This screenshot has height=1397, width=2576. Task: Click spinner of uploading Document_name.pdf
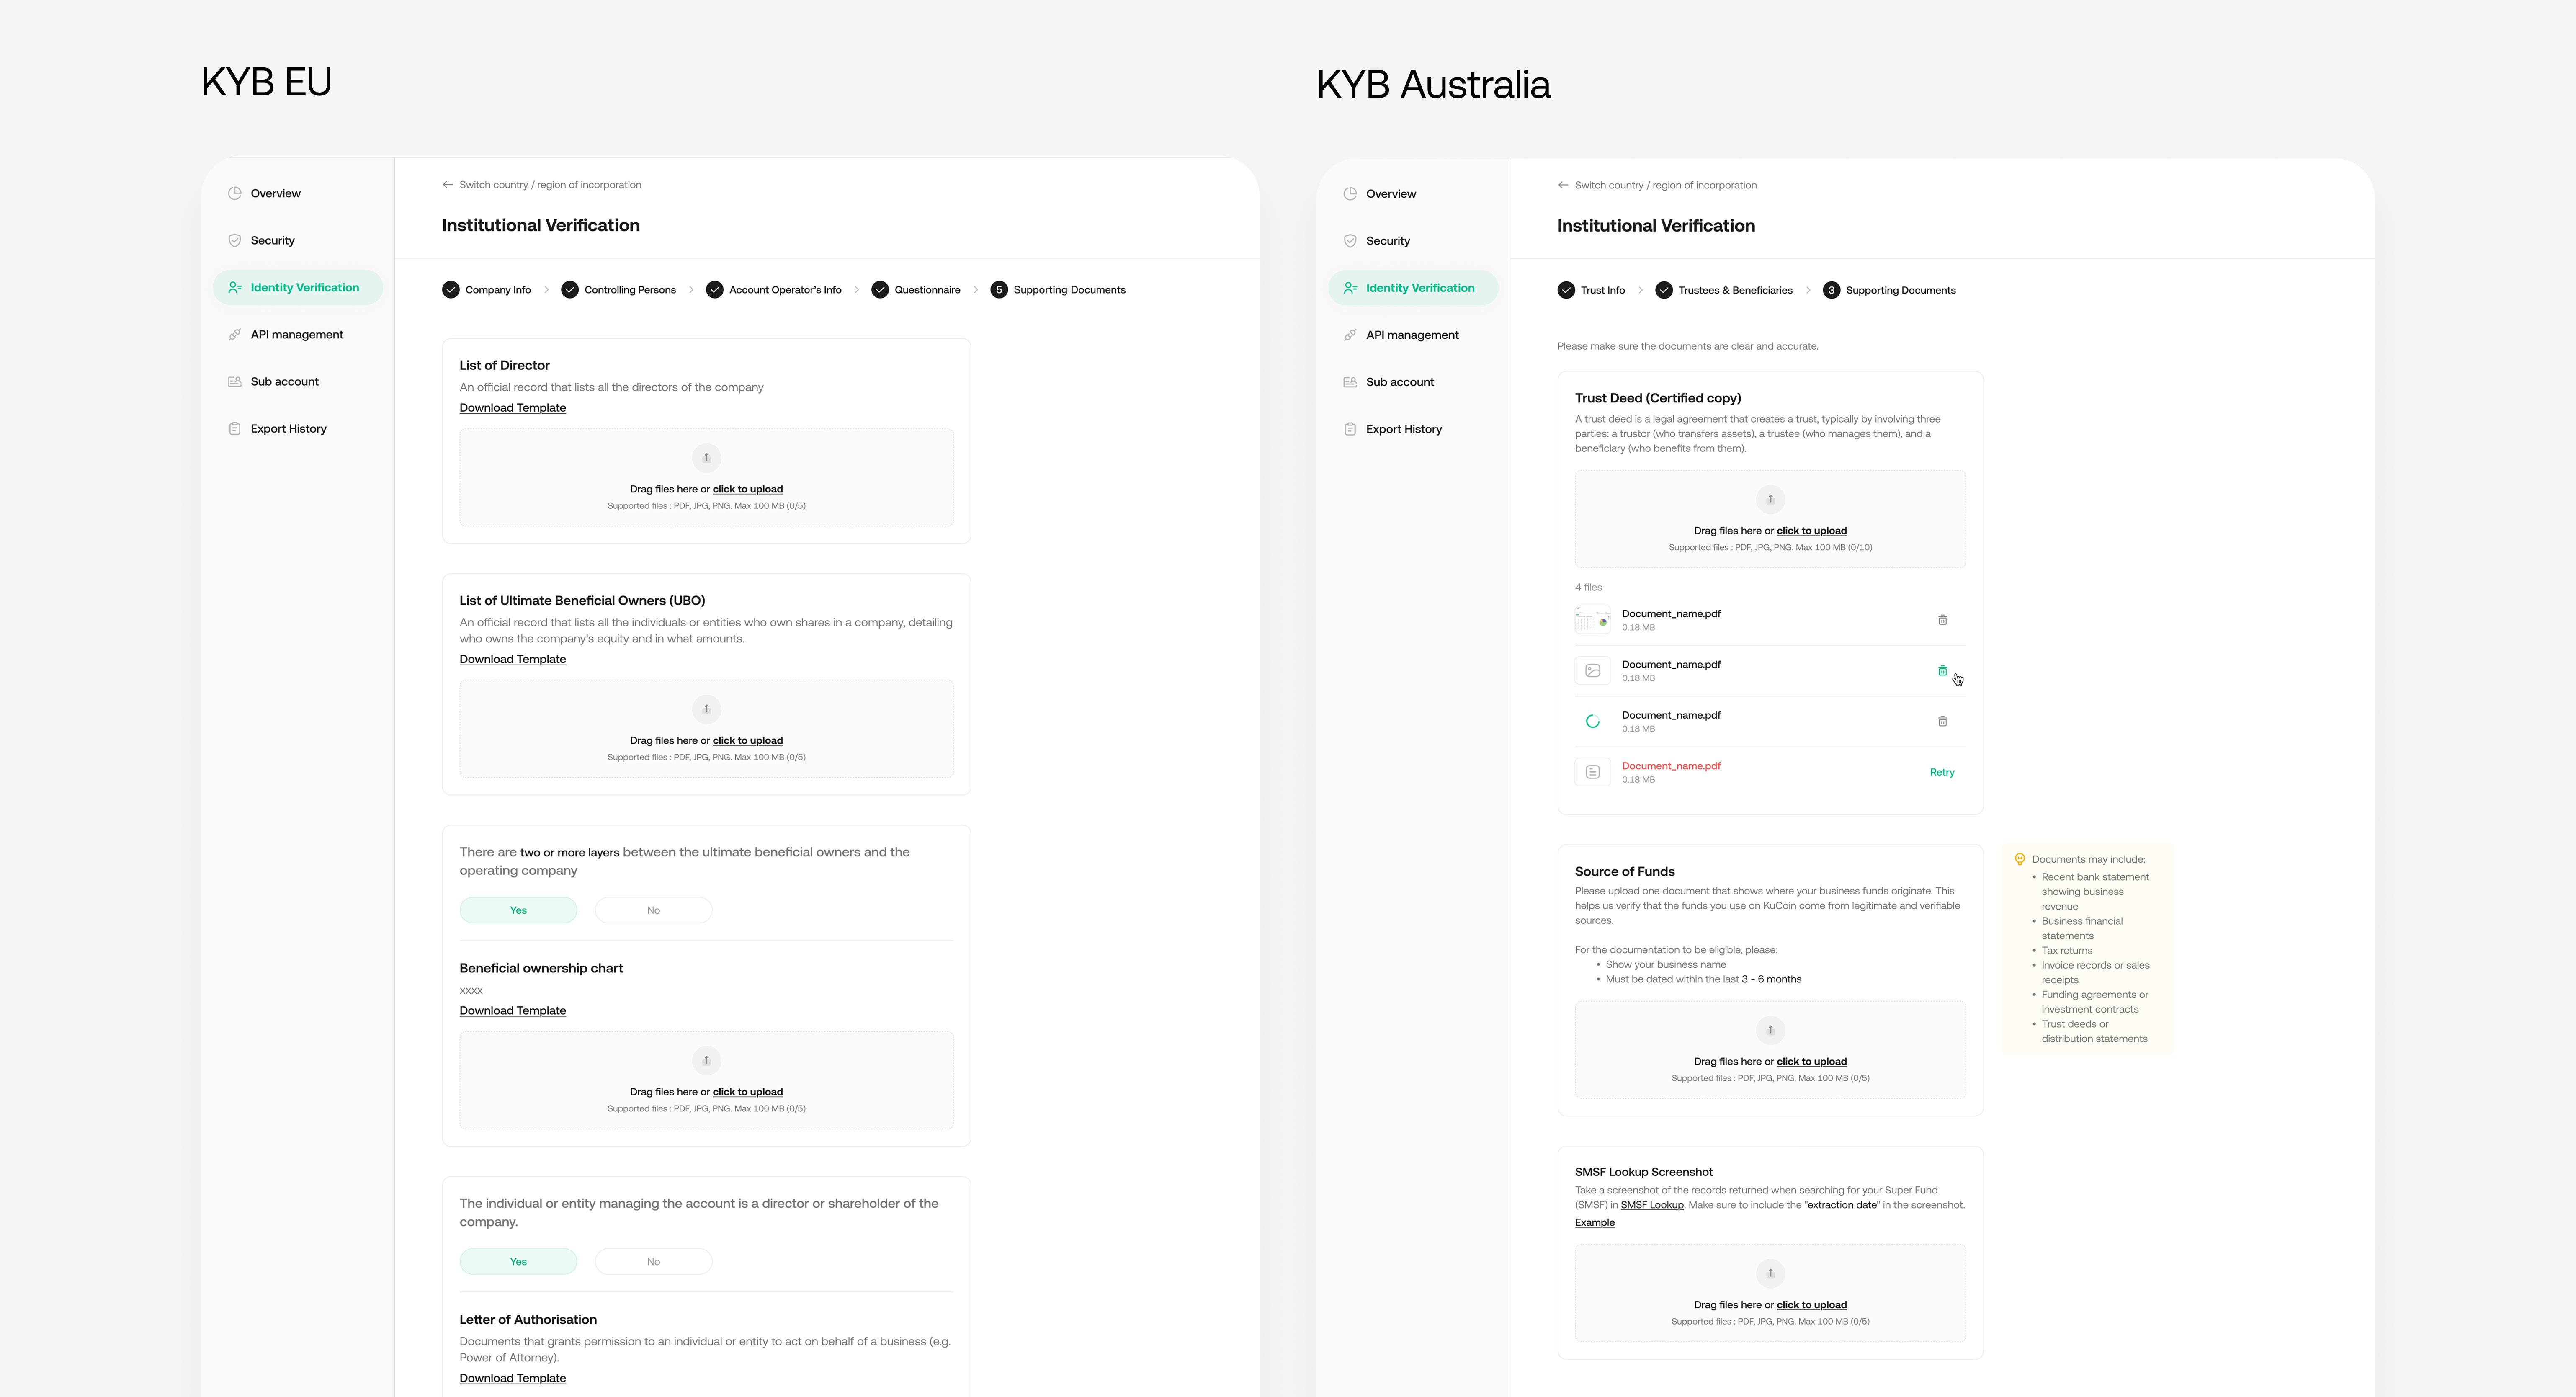(1592, 722)
